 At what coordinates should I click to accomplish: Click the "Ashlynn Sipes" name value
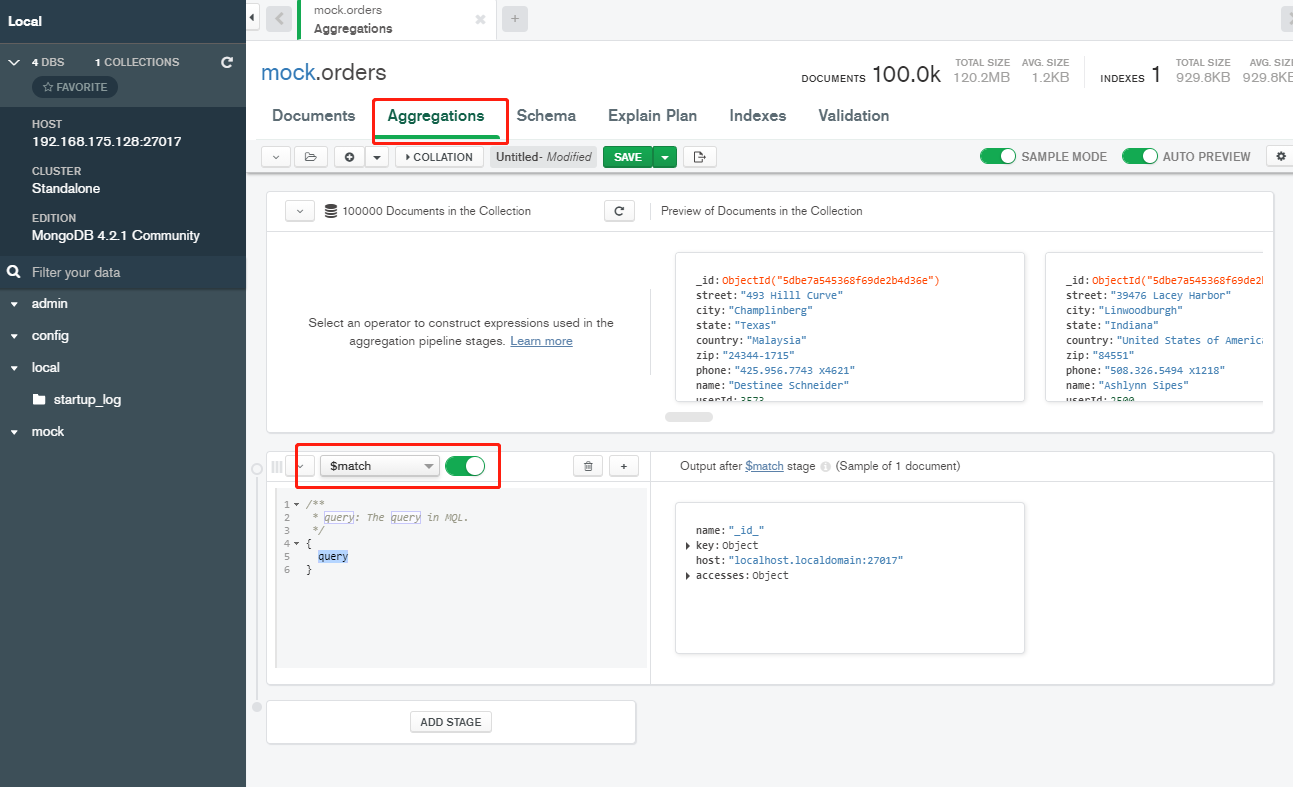pyautogui.click(x=1143, y=385)
